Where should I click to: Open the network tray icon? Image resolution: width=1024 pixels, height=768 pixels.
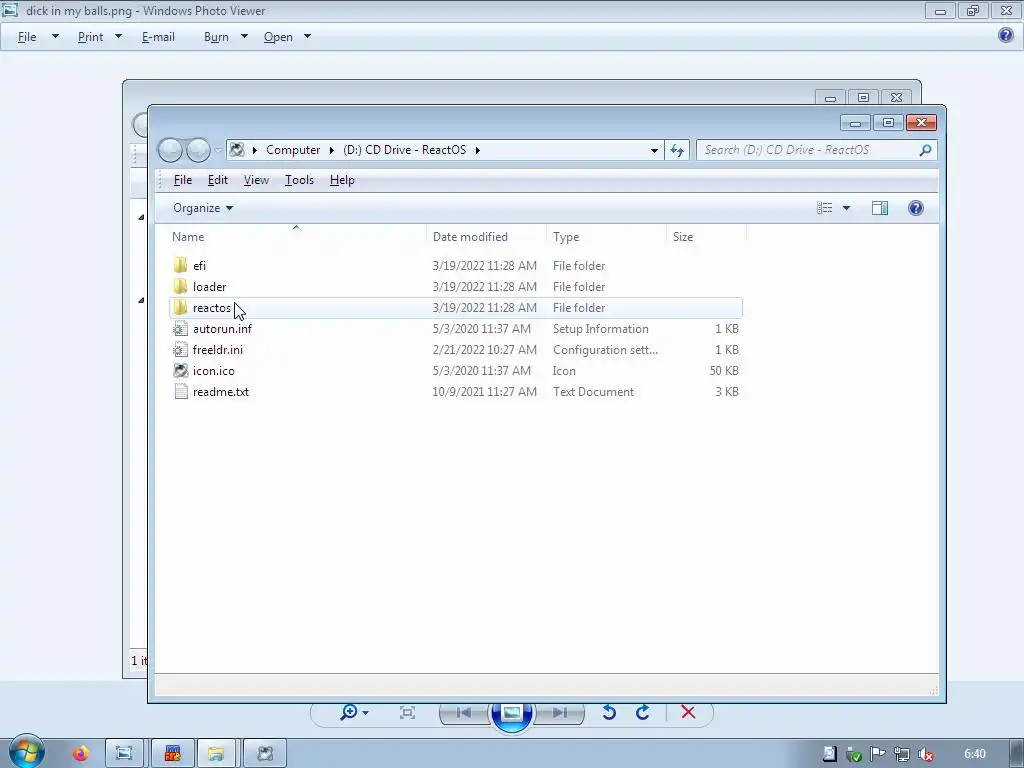click(902, 754)
